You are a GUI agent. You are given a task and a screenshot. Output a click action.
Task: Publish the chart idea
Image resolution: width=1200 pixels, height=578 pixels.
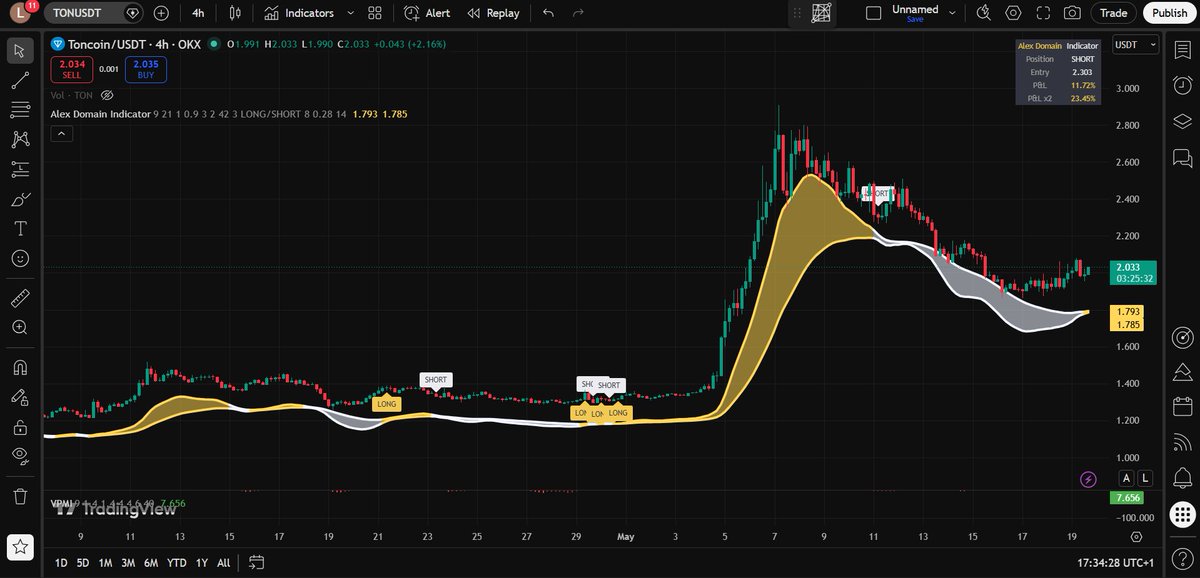coord(1169,13)
